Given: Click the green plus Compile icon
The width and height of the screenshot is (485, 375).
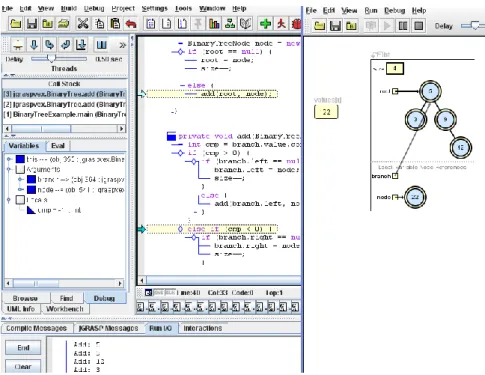Looking at the screenshot, I should click(265, 24).
